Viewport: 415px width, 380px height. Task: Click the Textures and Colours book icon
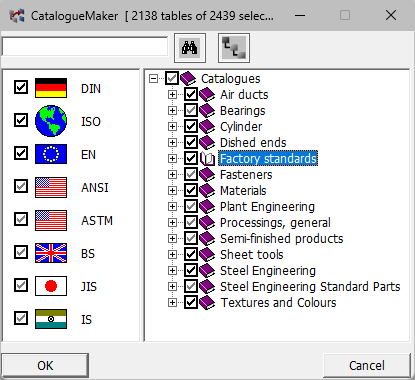click(x=207, y=303)
